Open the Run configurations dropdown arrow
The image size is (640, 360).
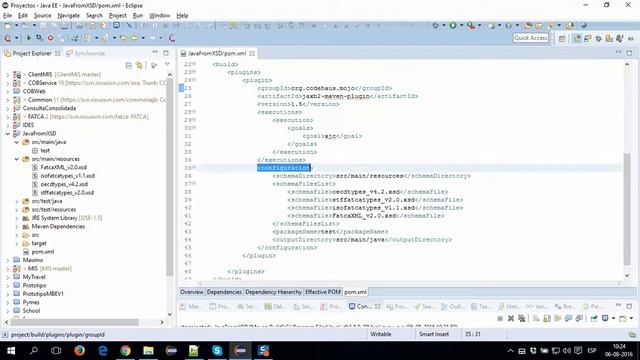(461, 25)
